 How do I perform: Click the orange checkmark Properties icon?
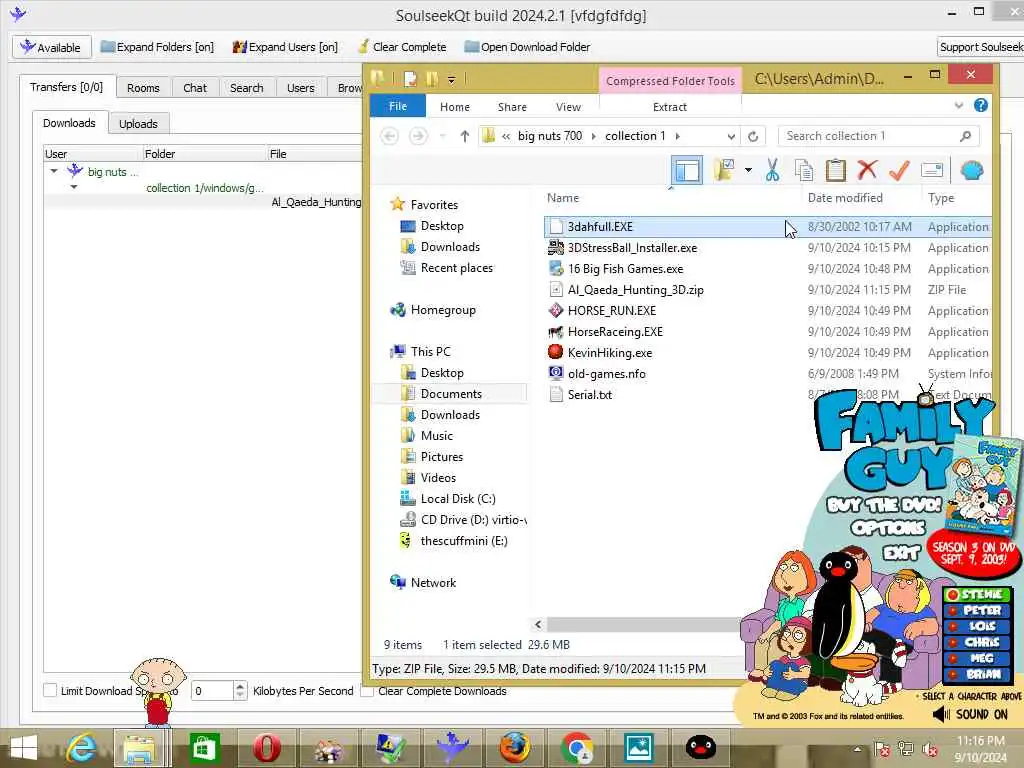pyautogui.click(x=899, y=170)
